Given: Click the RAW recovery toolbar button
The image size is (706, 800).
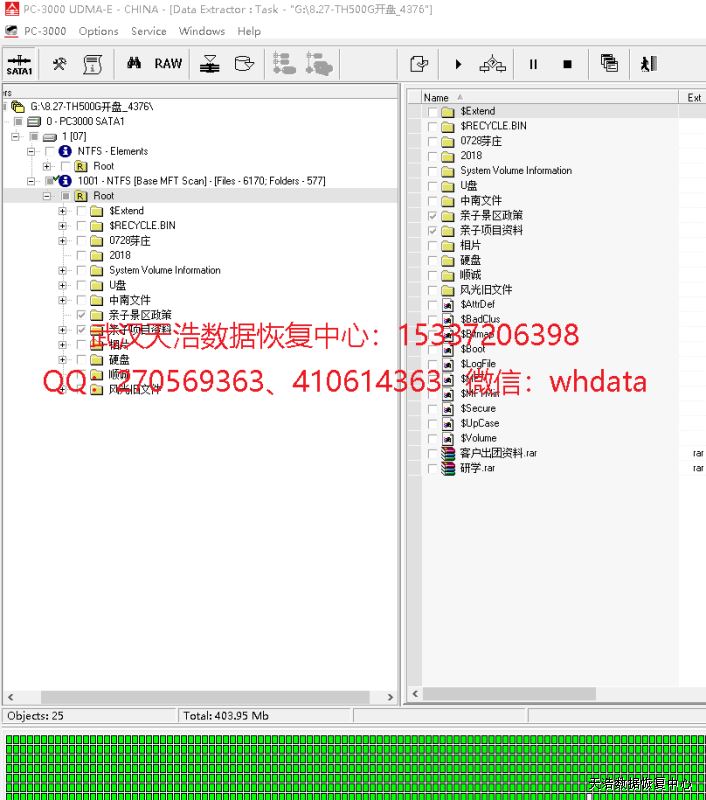Looking at the screenshot, I should [168, 64].
